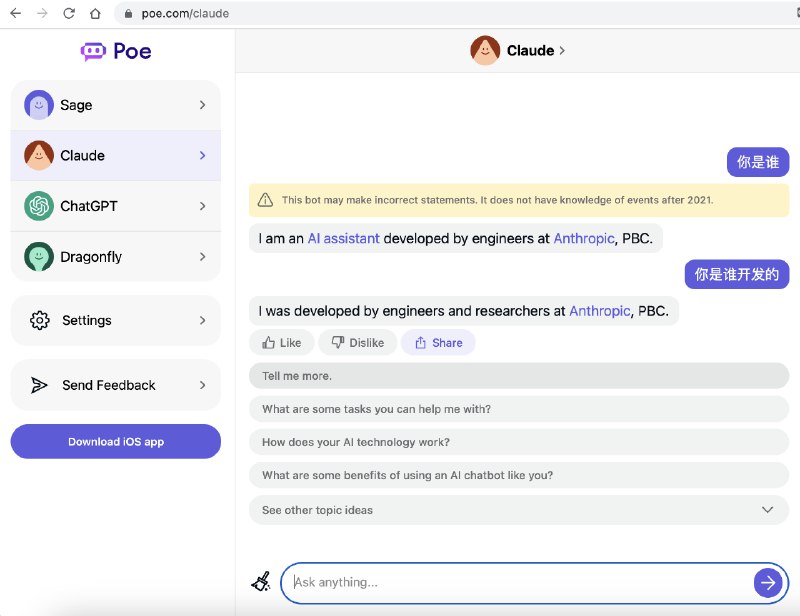Viewport: 800px width, 616px height.
Task: Click the Download iOS app button
Action: tap(116, 441)
